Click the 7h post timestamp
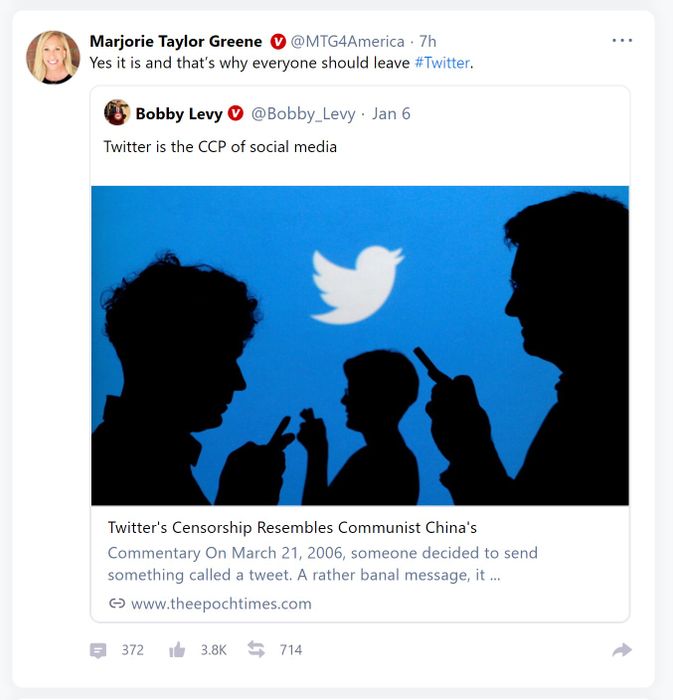 (x=428, y=42)
